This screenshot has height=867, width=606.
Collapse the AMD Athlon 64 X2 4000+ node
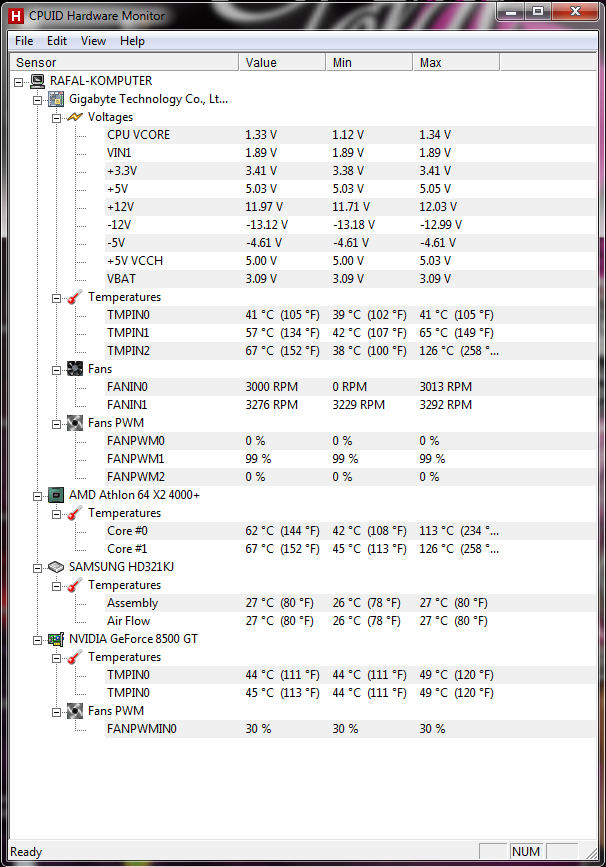tap(38, 496)
